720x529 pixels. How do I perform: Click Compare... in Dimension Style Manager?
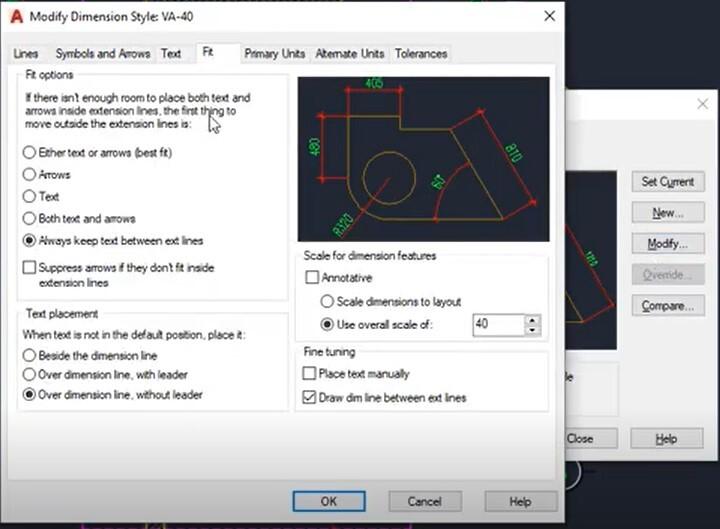[668, 306]
